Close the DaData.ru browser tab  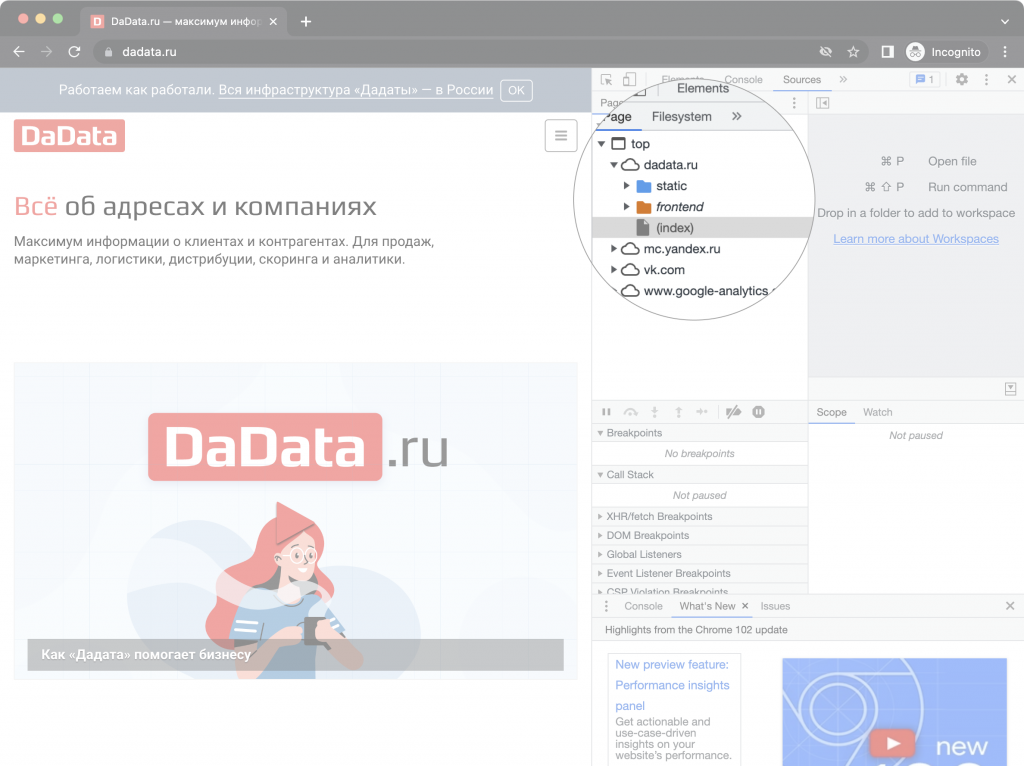click(x=273, y=22)
